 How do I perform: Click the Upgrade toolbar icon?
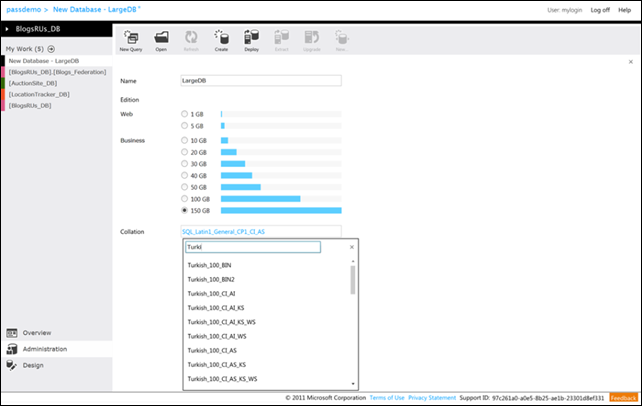(x=312, y=40)
